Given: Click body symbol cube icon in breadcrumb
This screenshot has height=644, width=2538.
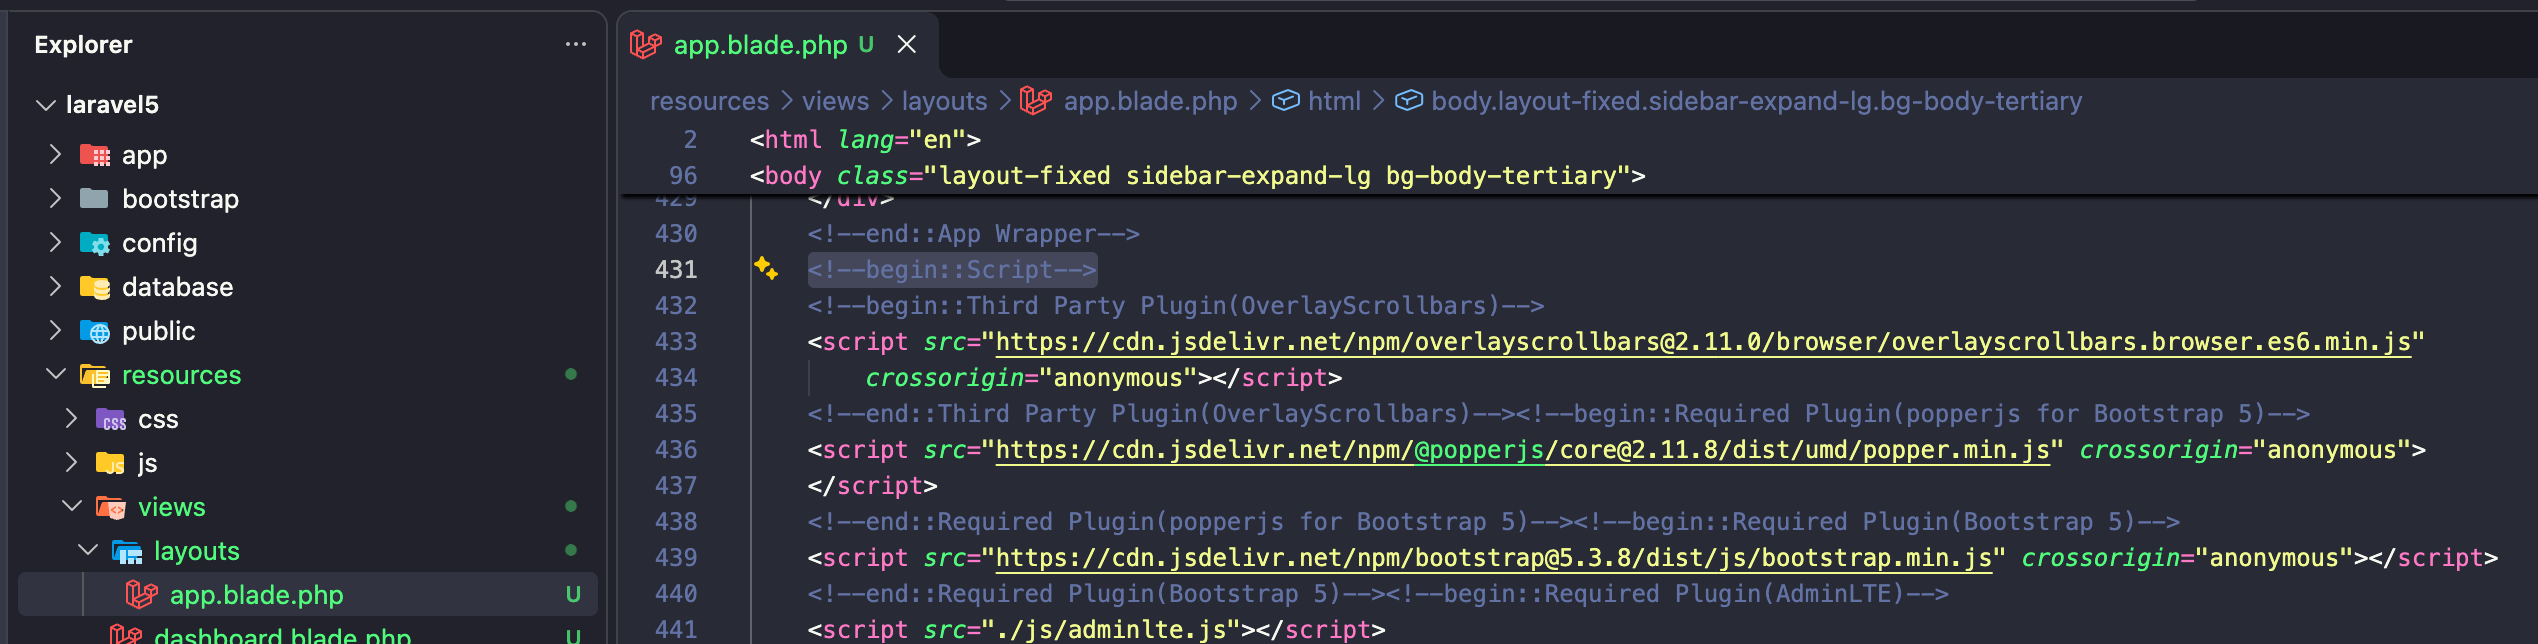Looking at the screenshot, I should pos(1408,101).
